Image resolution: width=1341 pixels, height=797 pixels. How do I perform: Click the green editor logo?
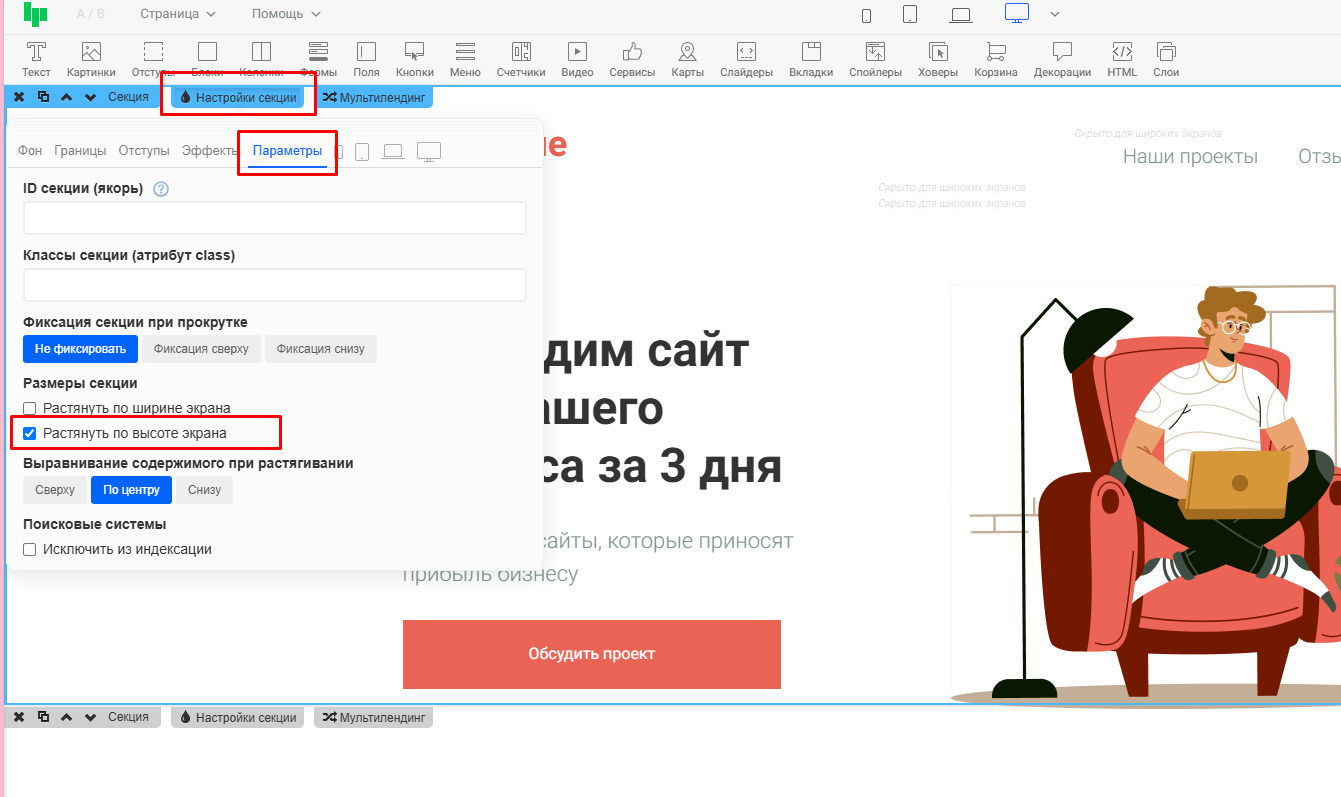pyautogui.click(x=36, y=15)
